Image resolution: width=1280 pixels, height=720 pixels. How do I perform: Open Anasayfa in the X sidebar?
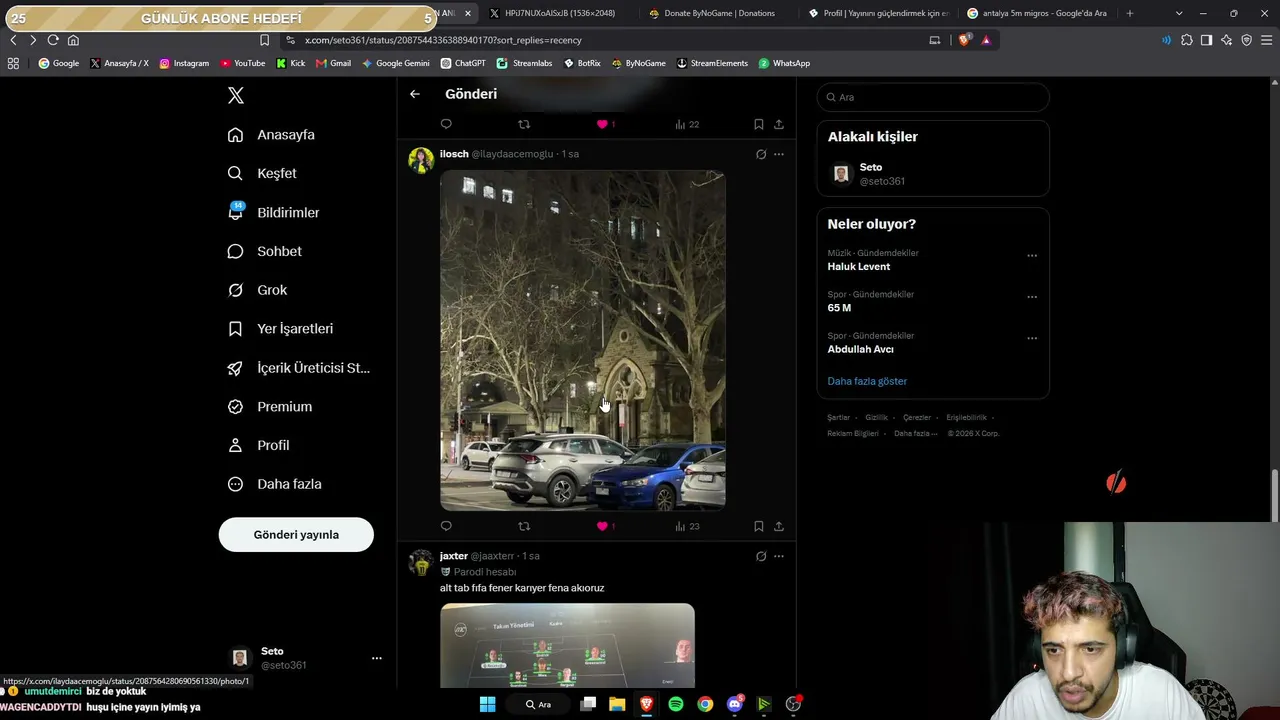point(271,135)
